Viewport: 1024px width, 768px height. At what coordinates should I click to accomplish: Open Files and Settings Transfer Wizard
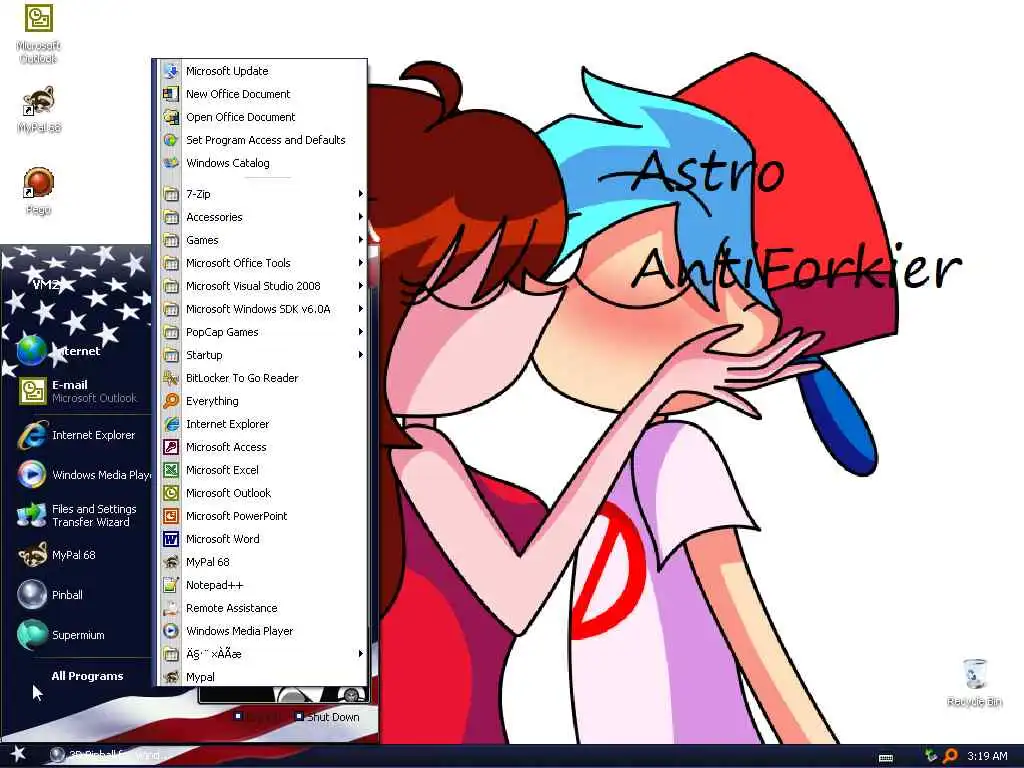(76, 515)
